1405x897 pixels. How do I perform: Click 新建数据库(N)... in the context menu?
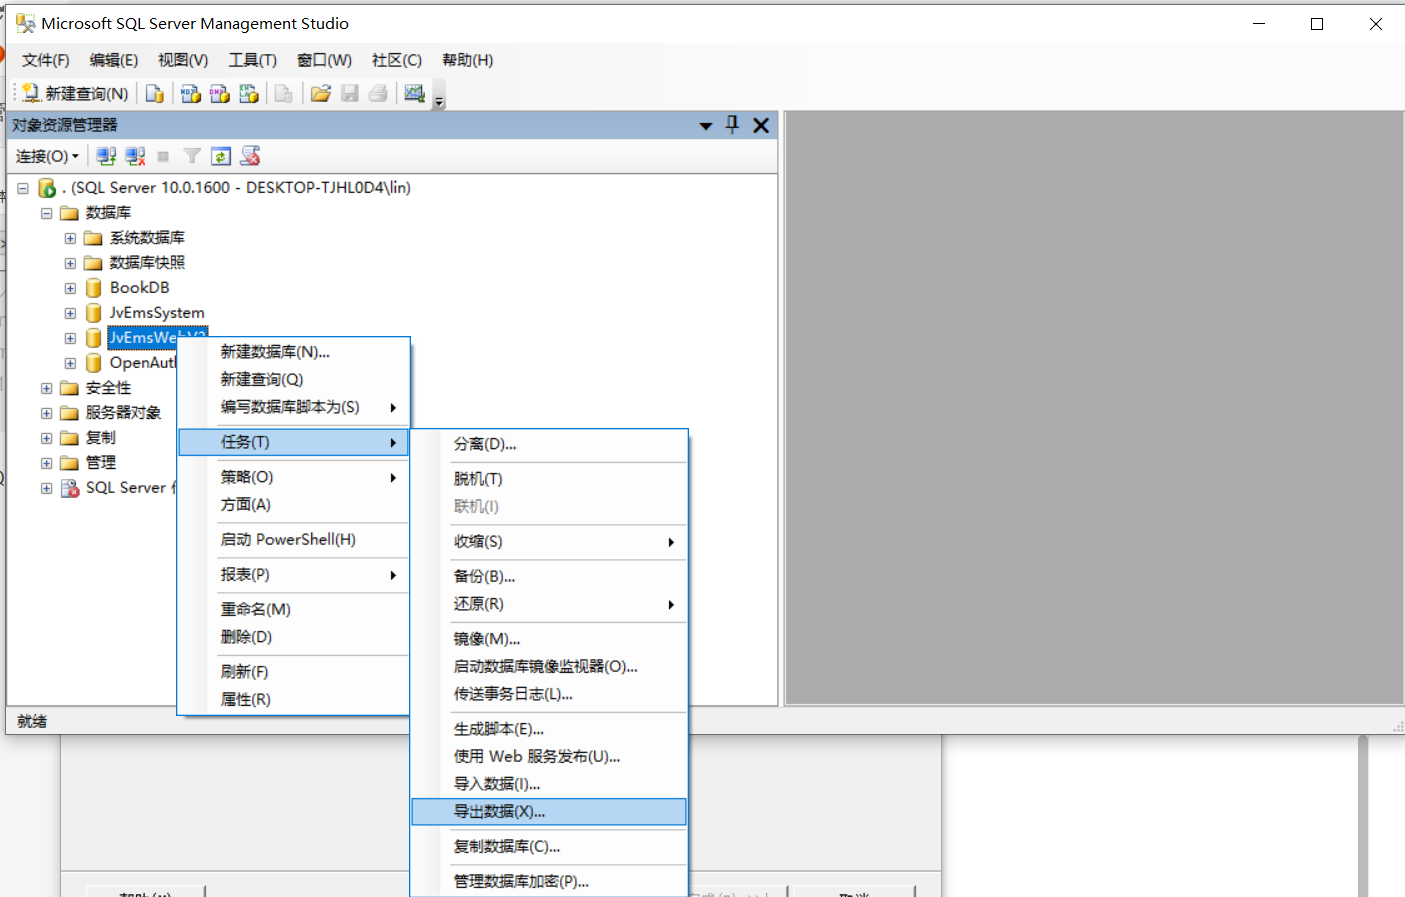(279, 352)
